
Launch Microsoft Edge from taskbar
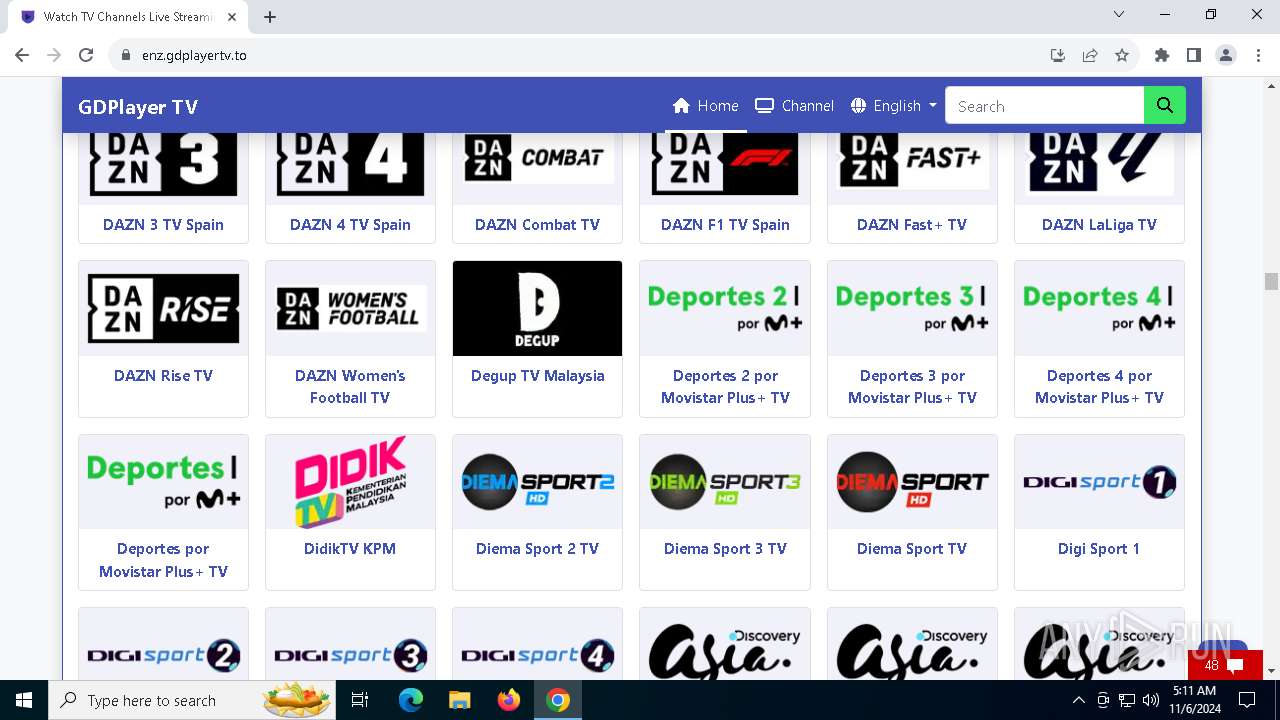pos(411,700)
